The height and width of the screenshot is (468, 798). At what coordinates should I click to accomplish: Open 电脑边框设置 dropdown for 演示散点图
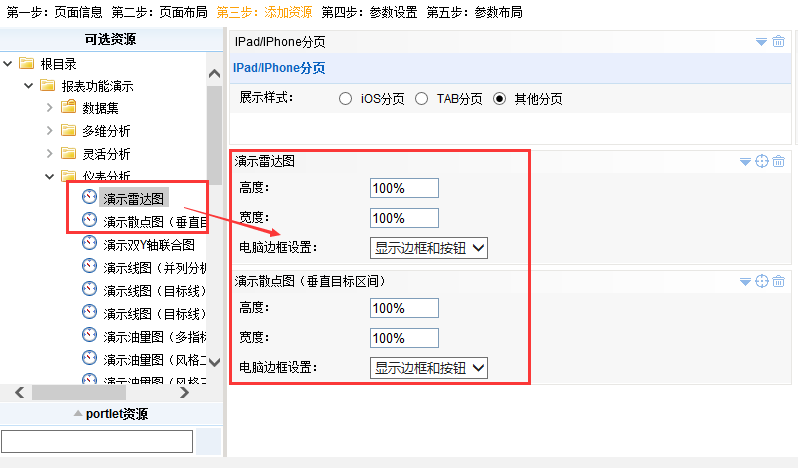pos(429,368)
